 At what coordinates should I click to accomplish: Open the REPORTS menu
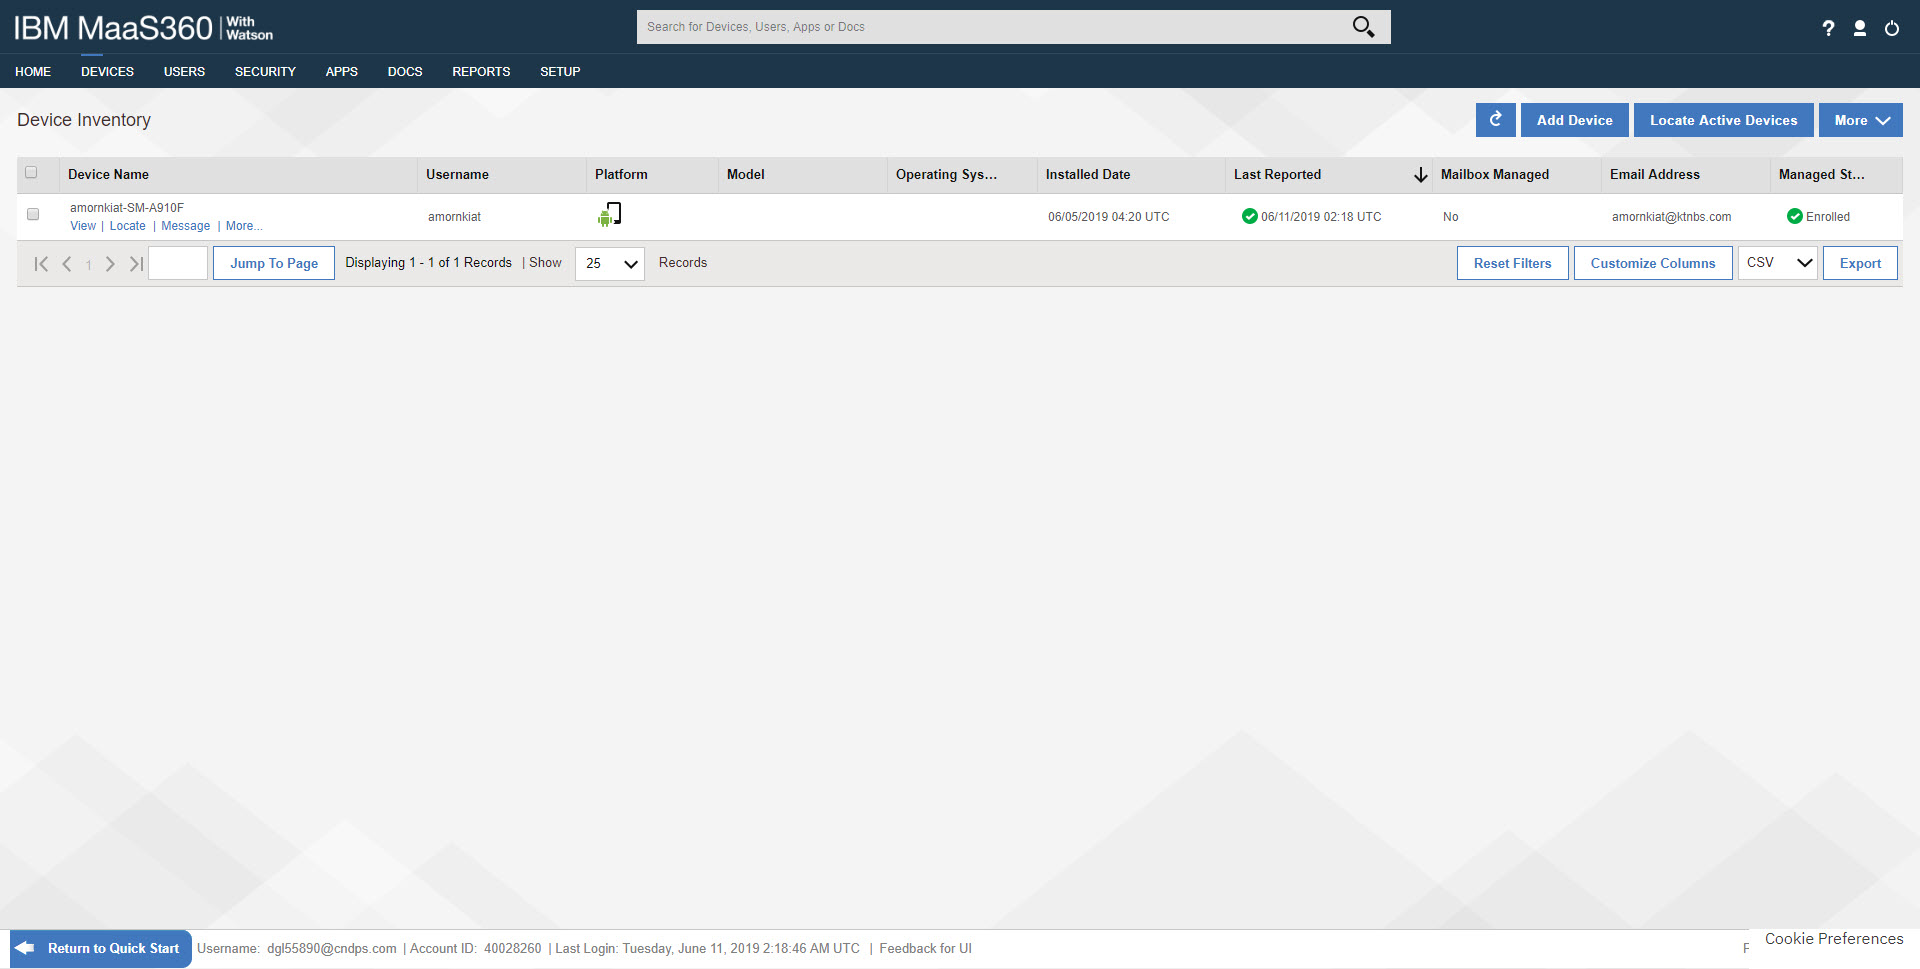coord(481,72)
